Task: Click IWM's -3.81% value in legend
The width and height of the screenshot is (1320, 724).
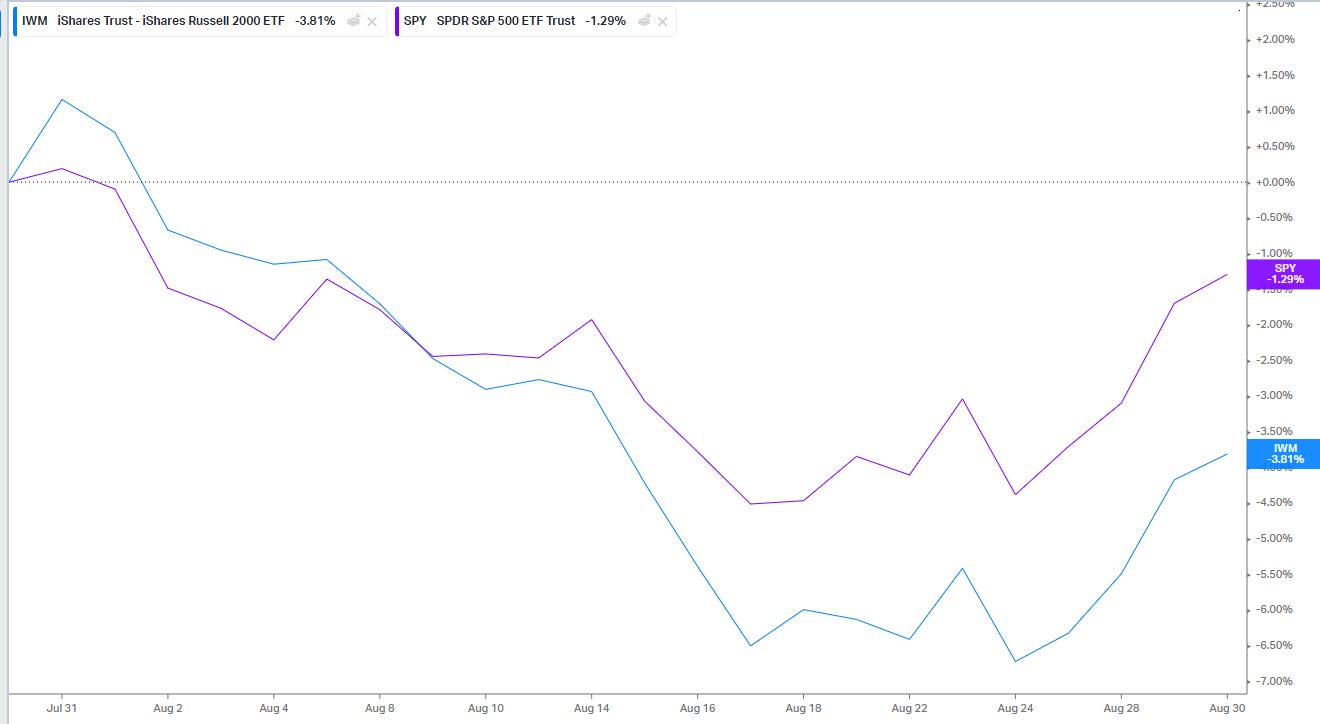Action: pyautogui.click(x=315, y=21)
